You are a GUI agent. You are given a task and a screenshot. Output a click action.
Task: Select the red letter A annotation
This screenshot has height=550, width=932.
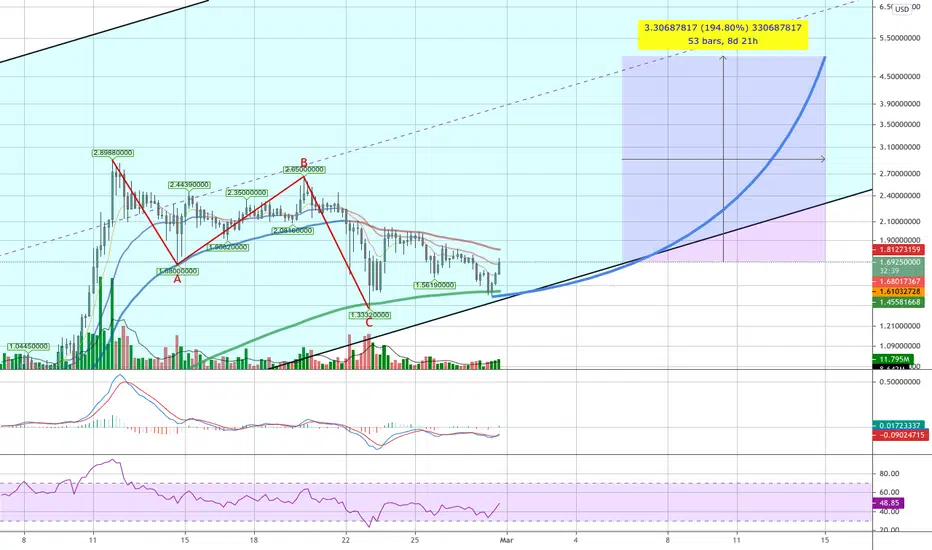[x=177, y=279]
